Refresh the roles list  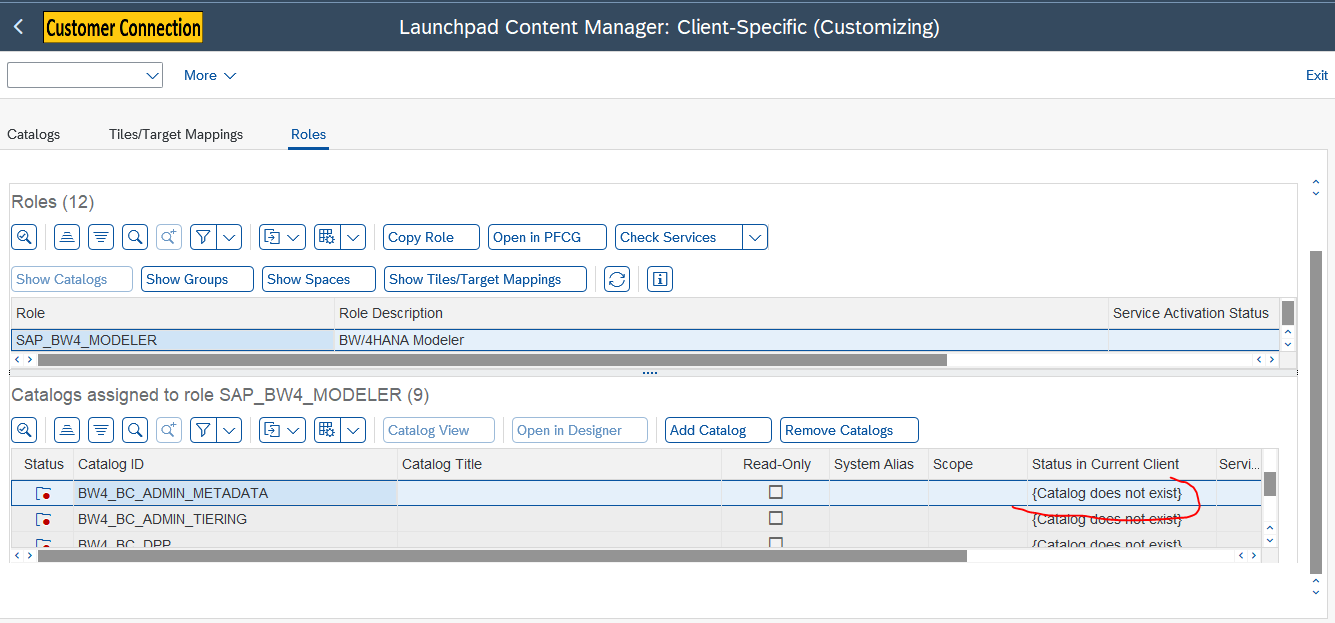[618, 279]
